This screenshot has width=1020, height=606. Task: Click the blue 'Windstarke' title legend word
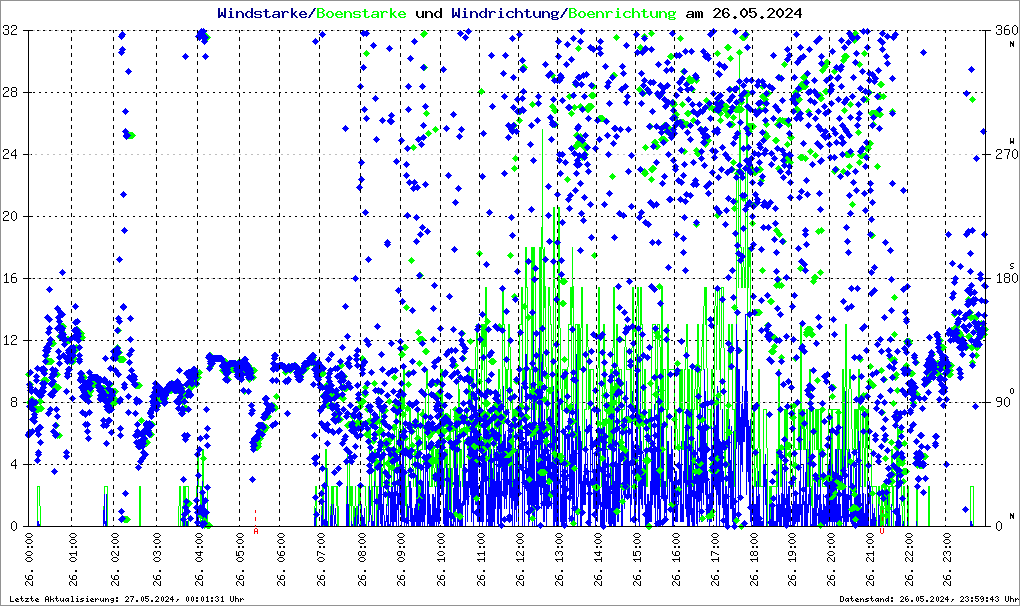coord(264,13)
